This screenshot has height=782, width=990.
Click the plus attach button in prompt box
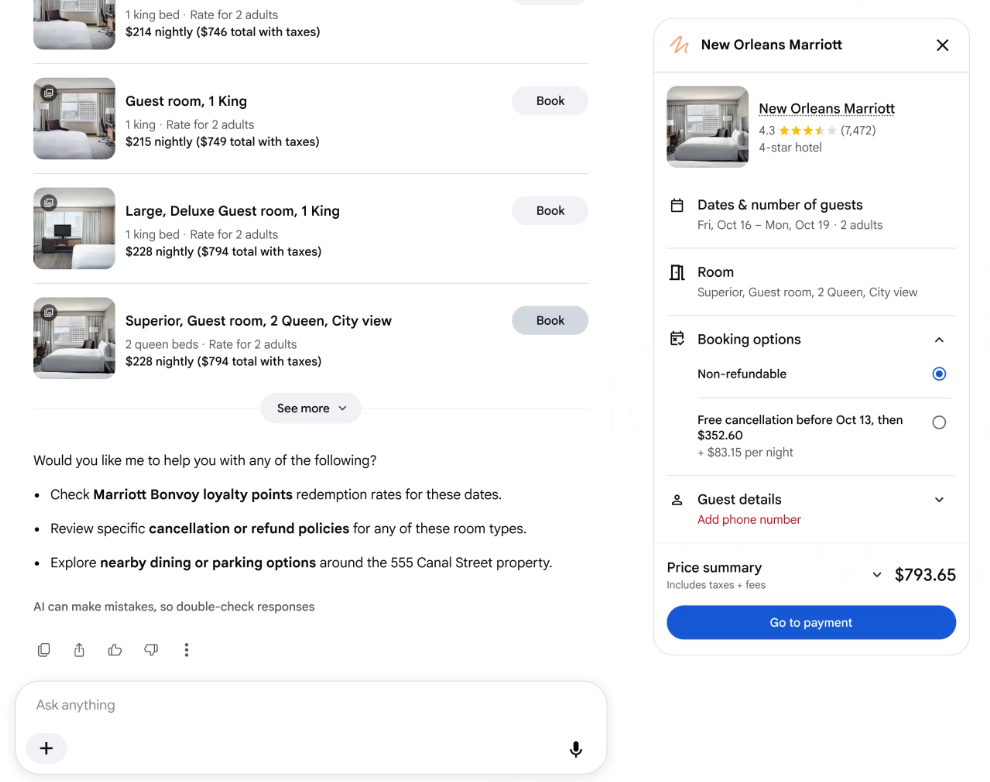[x=46, y=749]
